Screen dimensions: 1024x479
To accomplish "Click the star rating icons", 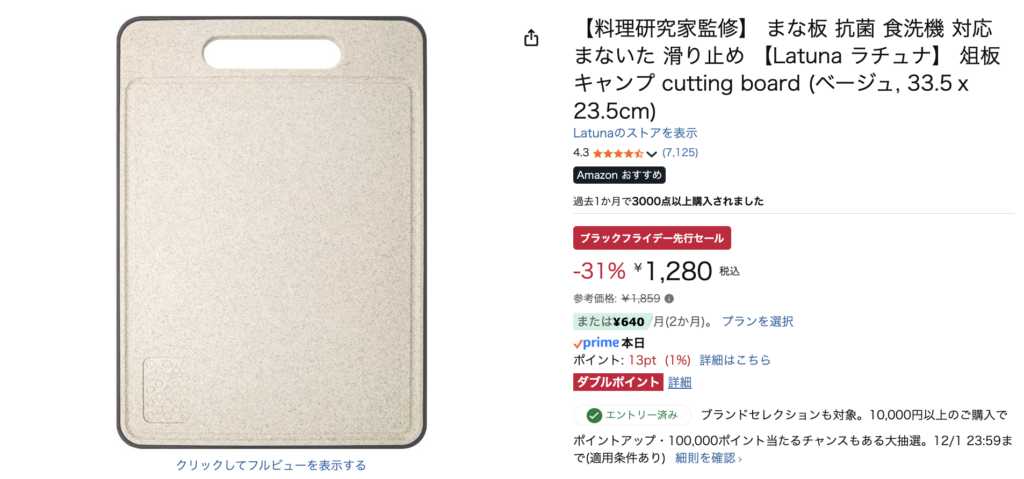I will click(618, 153).
